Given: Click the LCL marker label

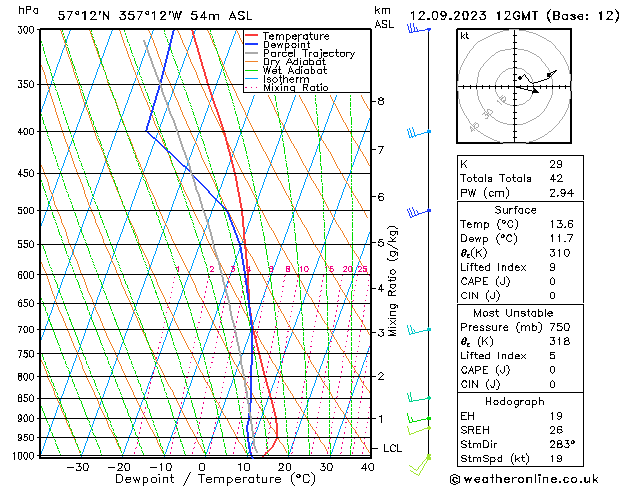Looking at the screenshot, I should (392, 448).
